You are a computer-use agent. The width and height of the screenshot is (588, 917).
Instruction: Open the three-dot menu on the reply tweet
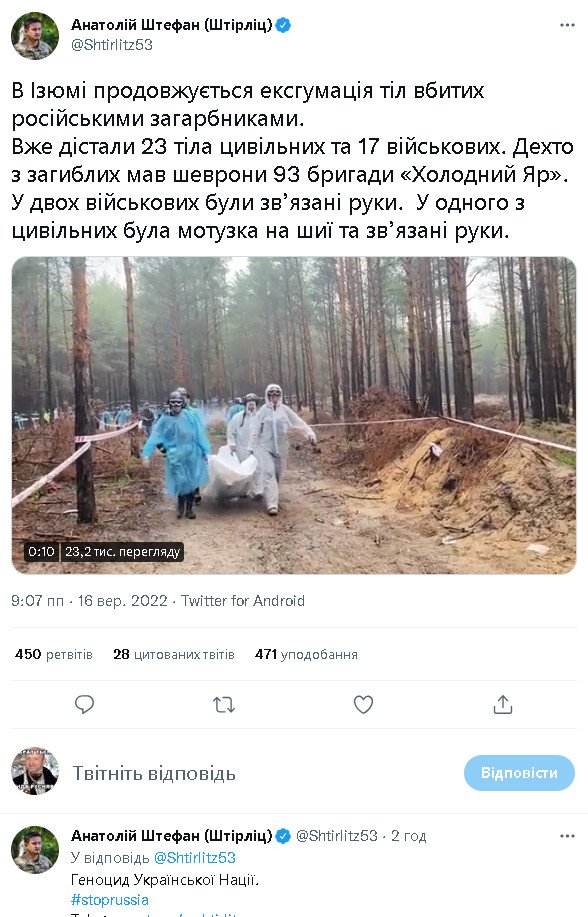tap(567, 836)
